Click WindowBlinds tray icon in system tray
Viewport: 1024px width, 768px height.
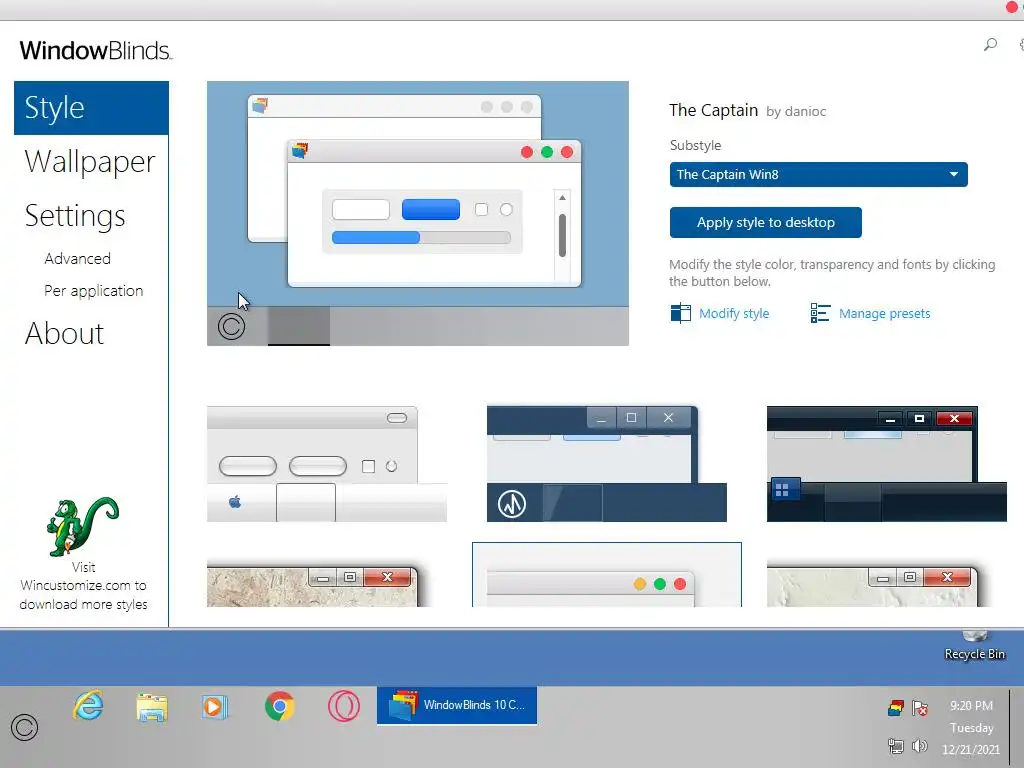click(x=896, y=707)
